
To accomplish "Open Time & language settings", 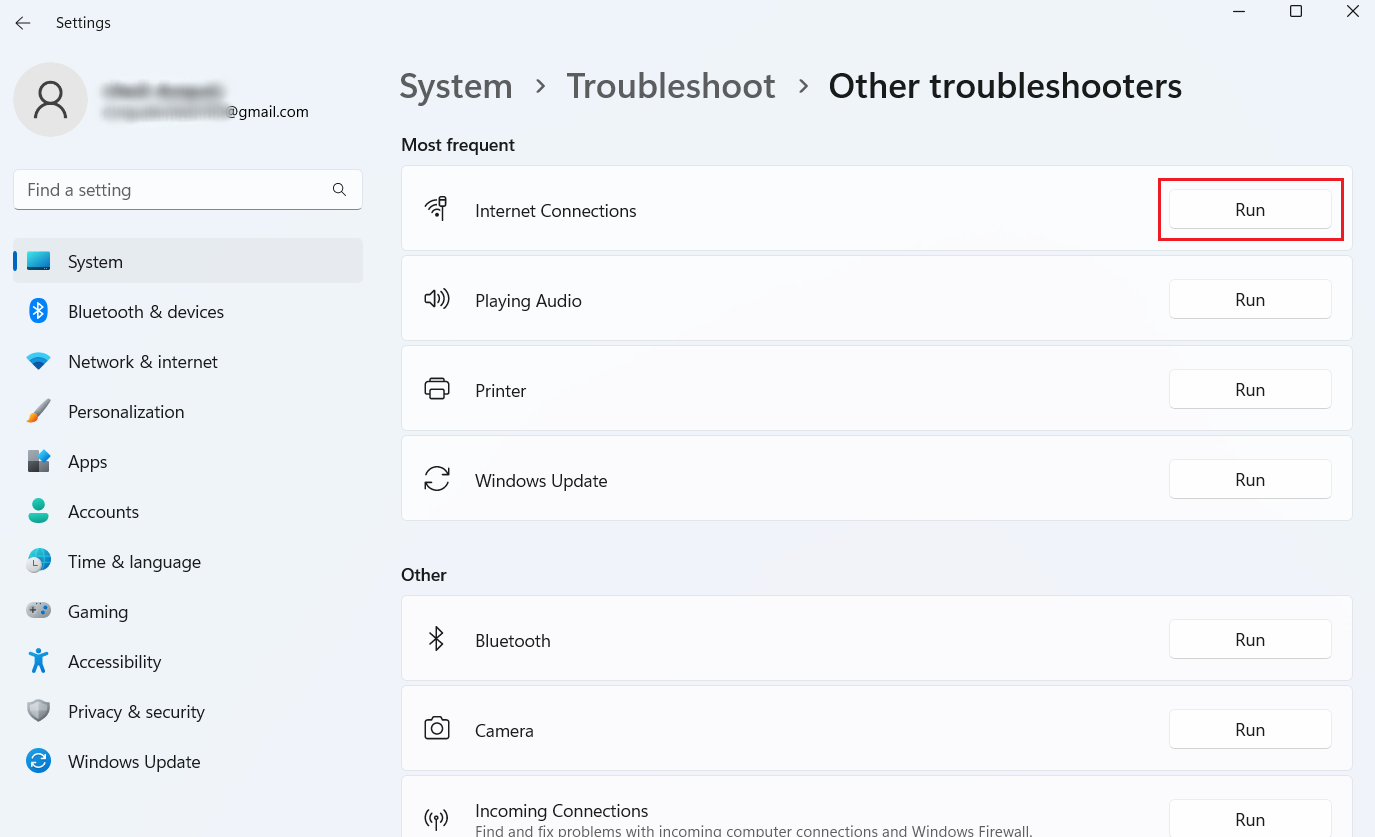I will coord(188,561).
